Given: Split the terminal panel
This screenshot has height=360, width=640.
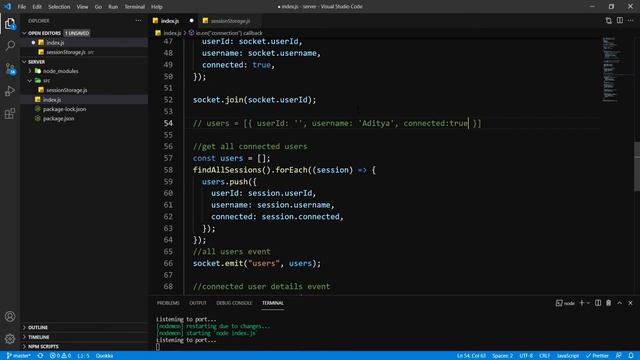Looking at the screenshot, I should [x=598, y=303].
